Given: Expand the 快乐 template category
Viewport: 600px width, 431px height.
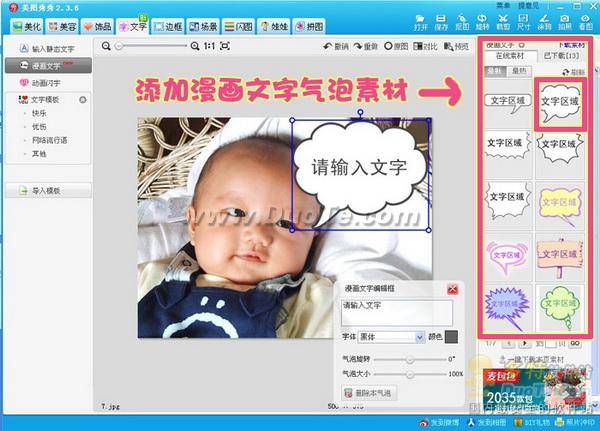Looking at the screenshot, I should (x=38, y=114).
